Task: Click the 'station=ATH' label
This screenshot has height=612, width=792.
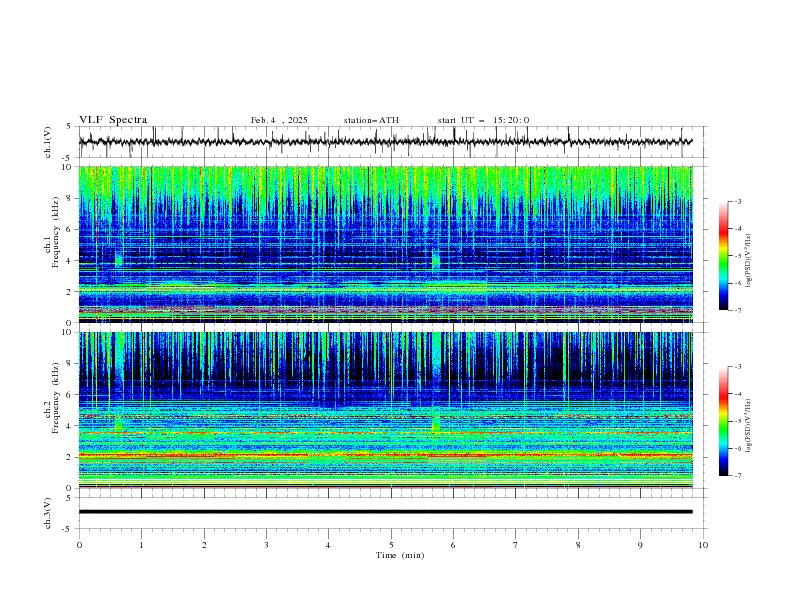Action: pyautogui.click(x=371, y=120)
